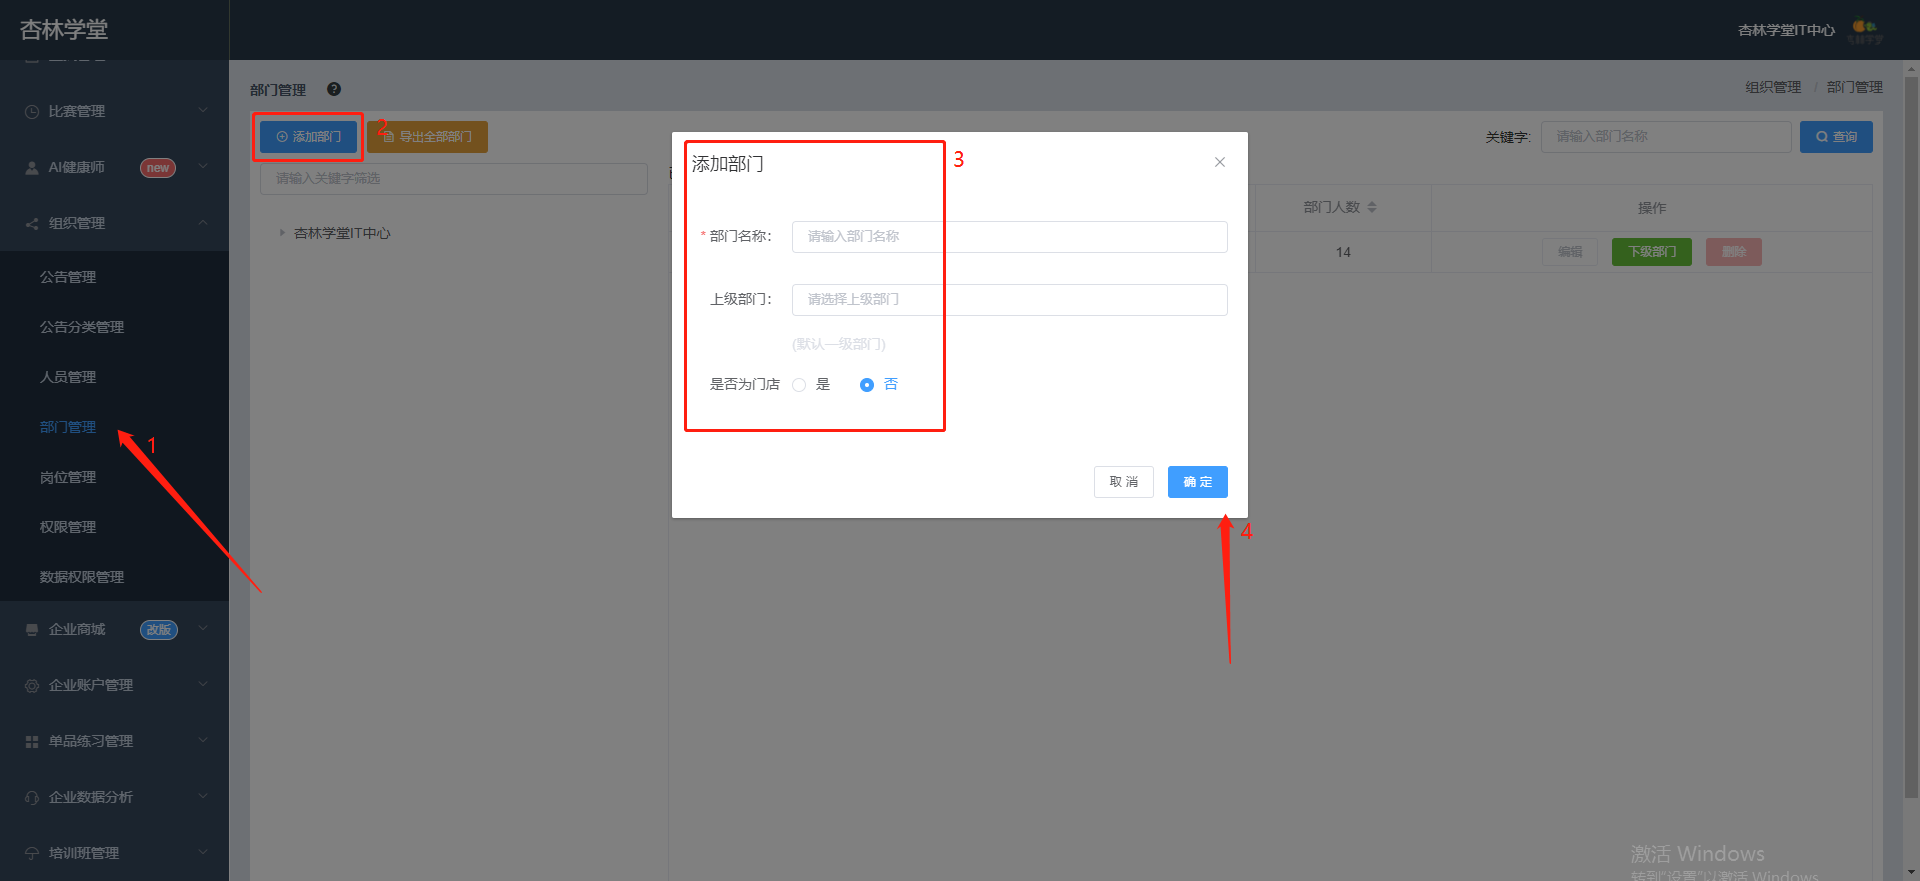This screenshot has width=1920, height=881.
Task: Focus the 关键字 department name search field
Action: [1666, 137]
